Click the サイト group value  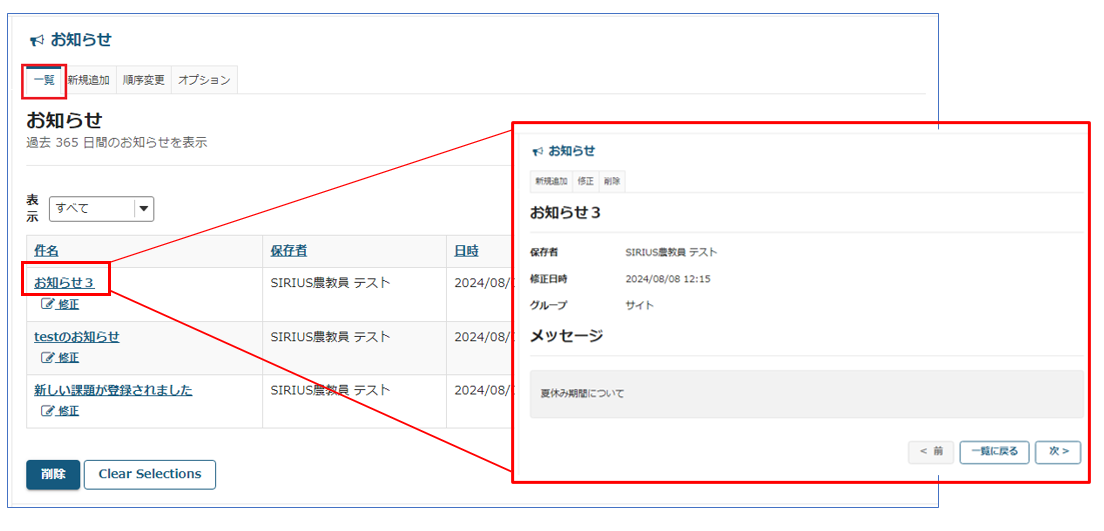pos(639,306)
